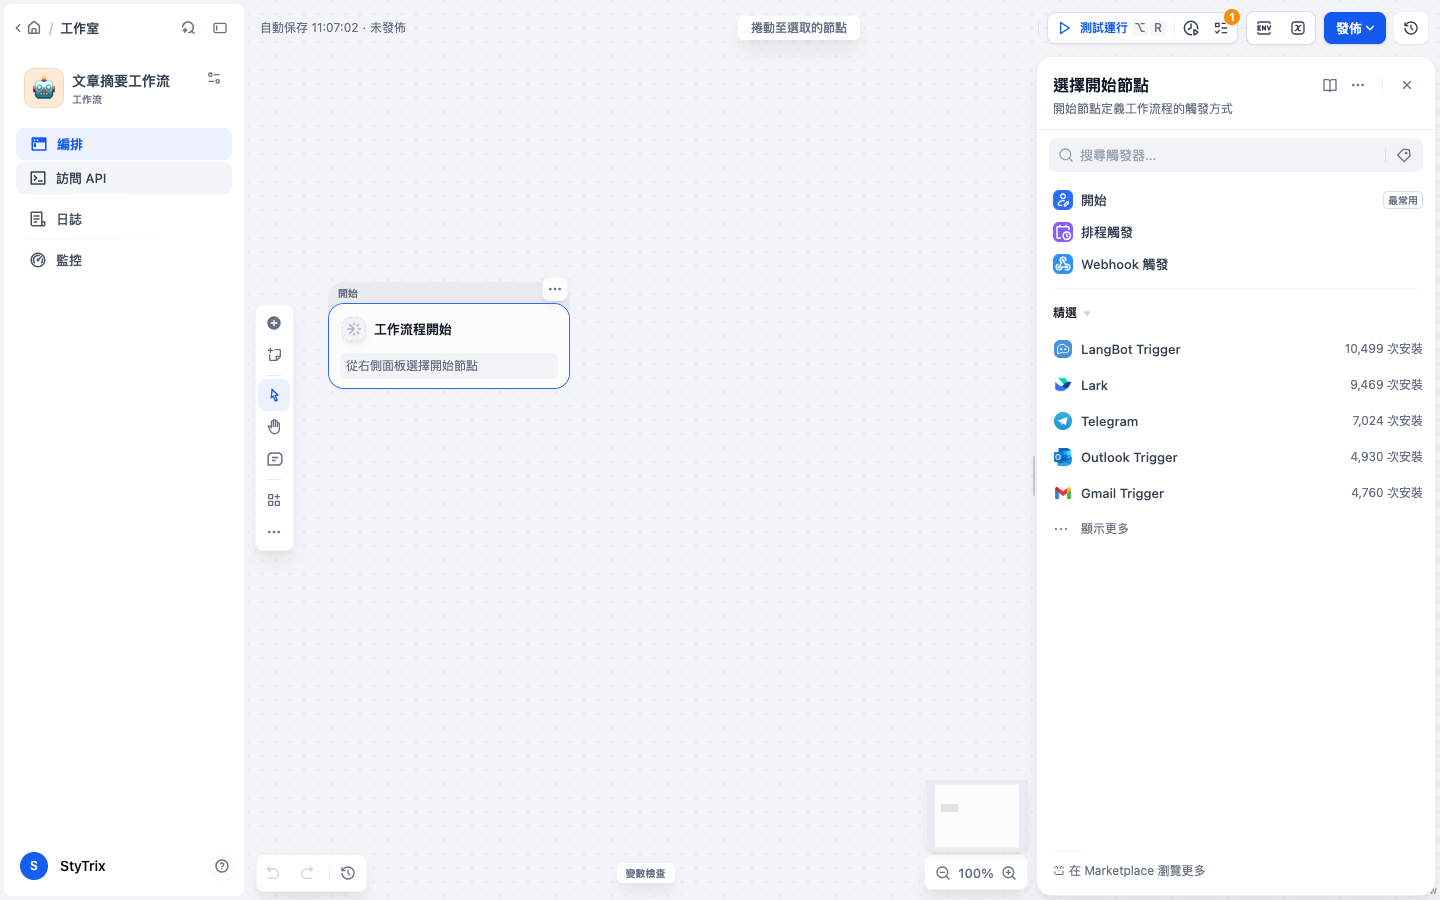Image resolution: width=1440 pixels, height=900 pixels.
Task: Click the 最常用 badge
Action: tap(1403, 200)
